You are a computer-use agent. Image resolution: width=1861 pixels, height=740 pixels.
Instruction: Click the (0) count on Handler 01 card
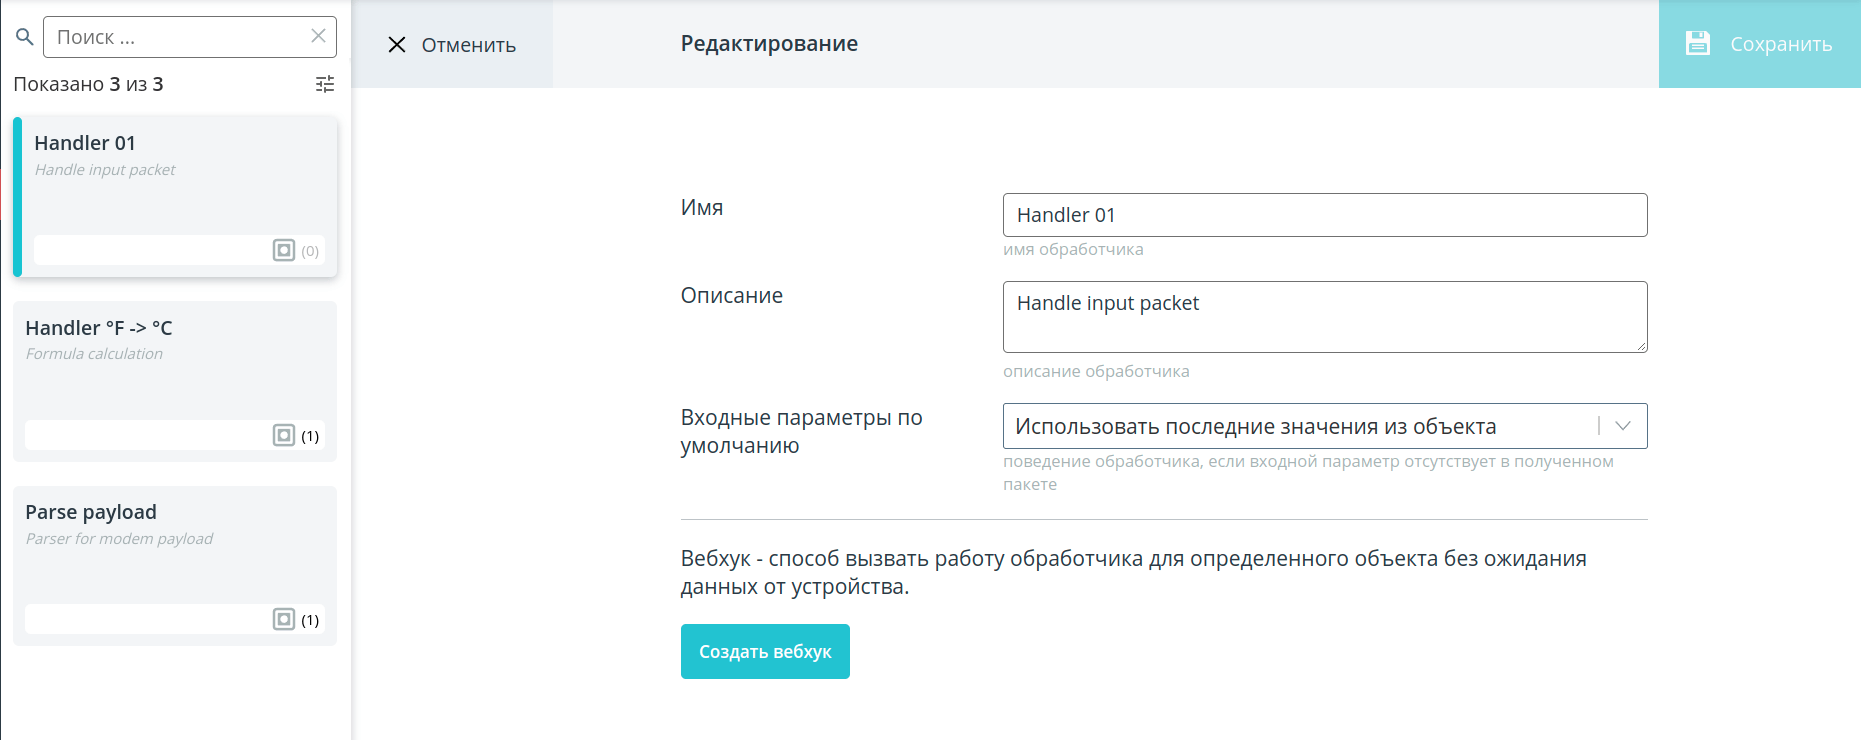click(x=310, y=251)
